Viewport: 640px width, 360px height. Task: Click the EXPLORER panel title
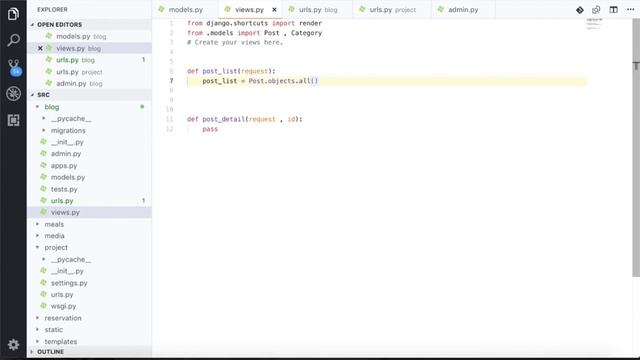[52, 9]
